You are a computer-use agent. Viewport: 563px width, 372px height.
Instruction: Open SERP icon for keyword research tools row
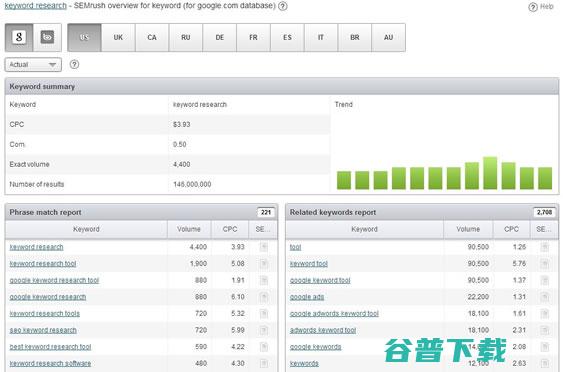[264, 313]
